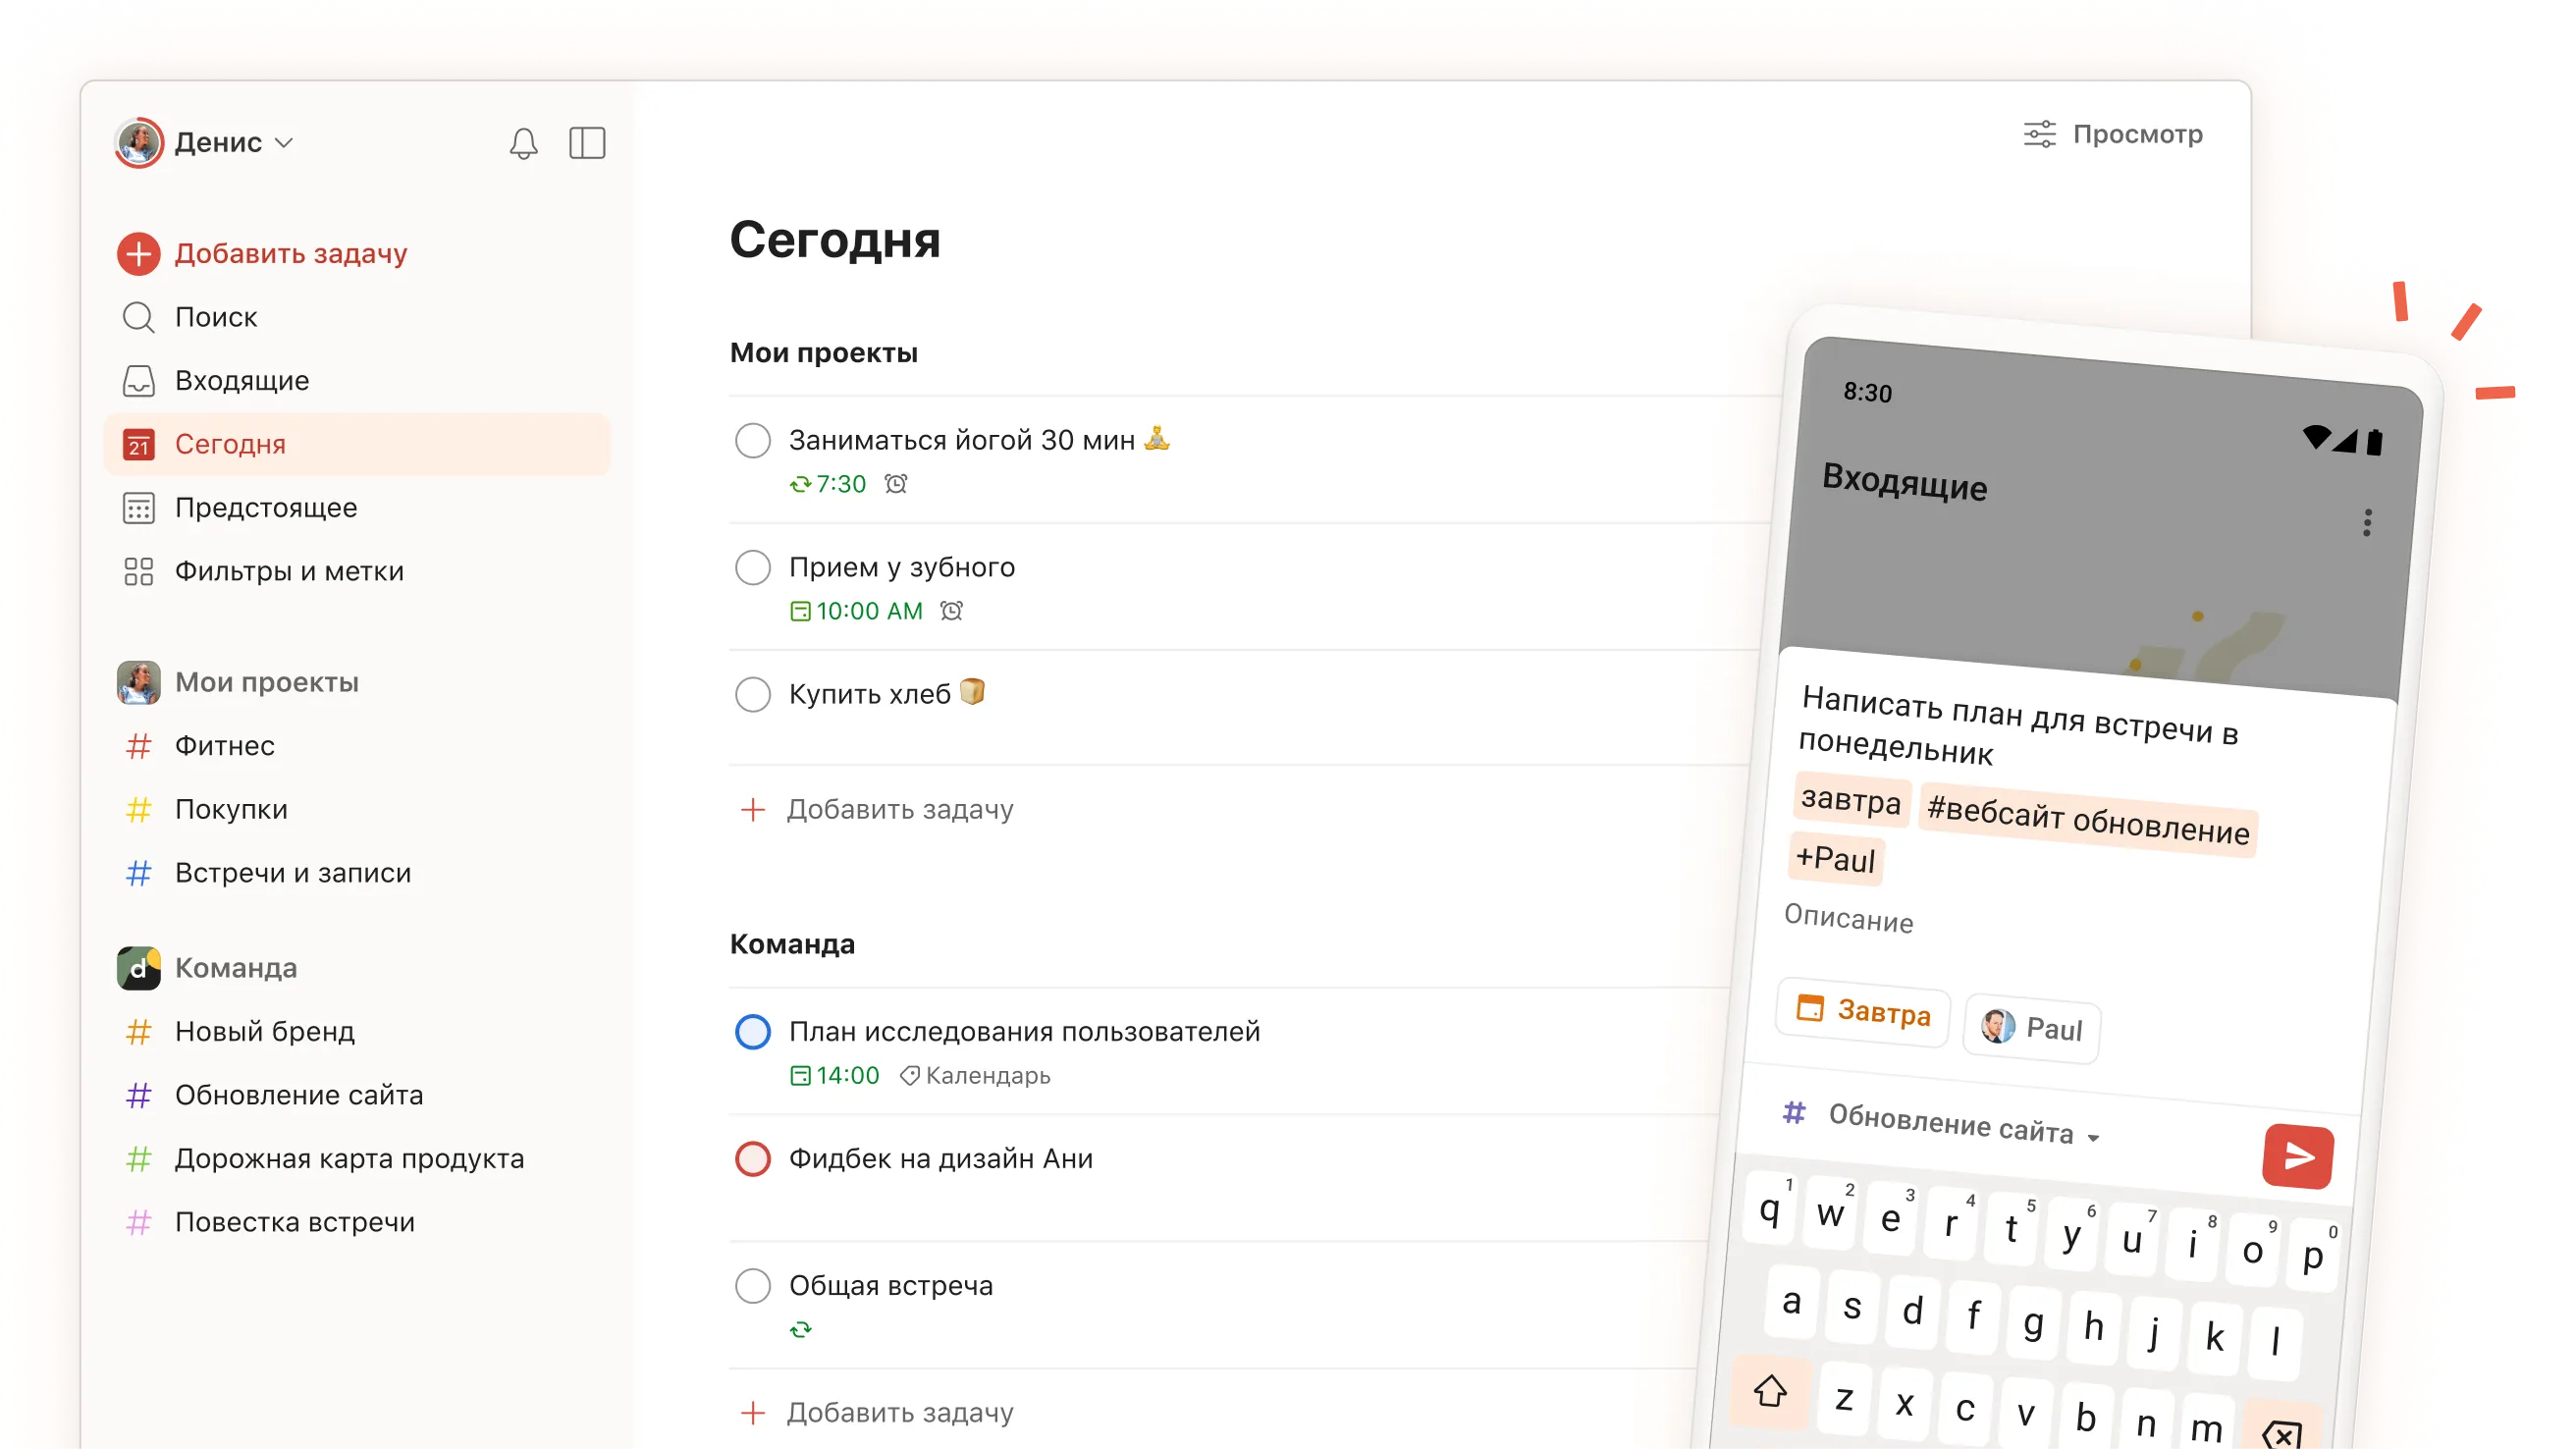Open Входящие via the inbox icon
This screenshot has width=2576, height=1449.
point(138,380)
